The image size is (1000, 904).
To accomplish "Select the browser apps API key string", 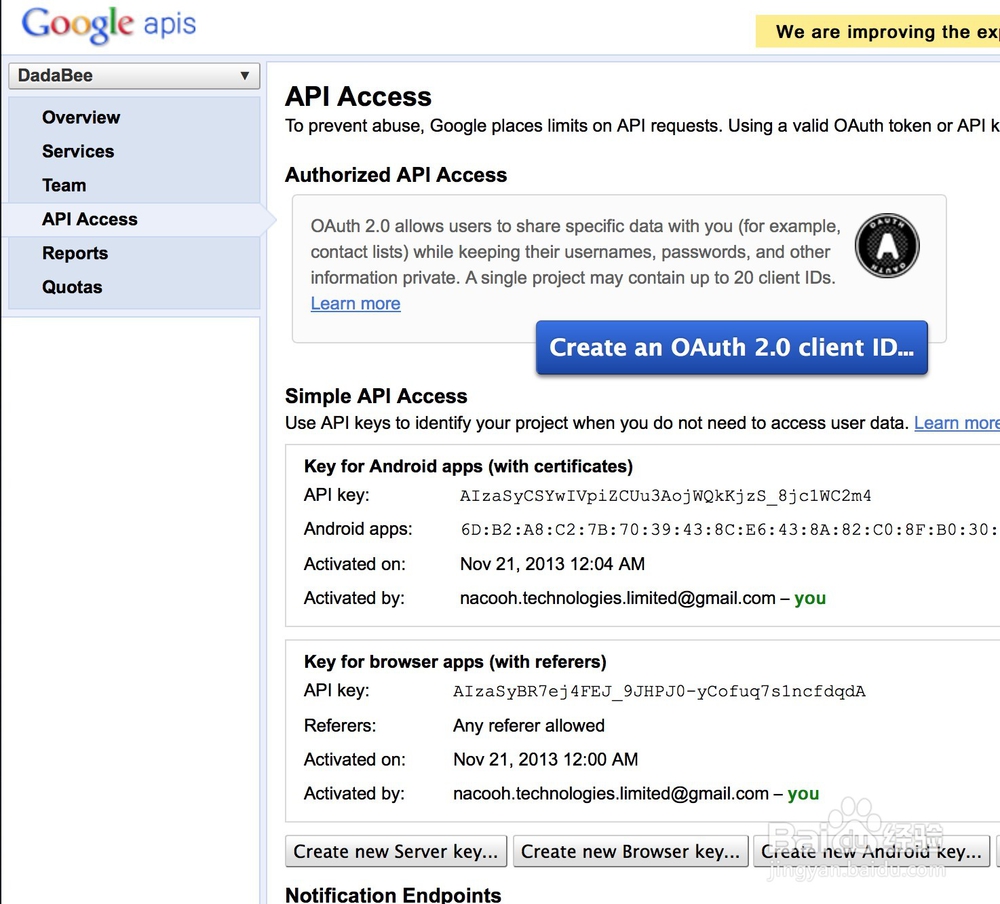I will point(659,691).
